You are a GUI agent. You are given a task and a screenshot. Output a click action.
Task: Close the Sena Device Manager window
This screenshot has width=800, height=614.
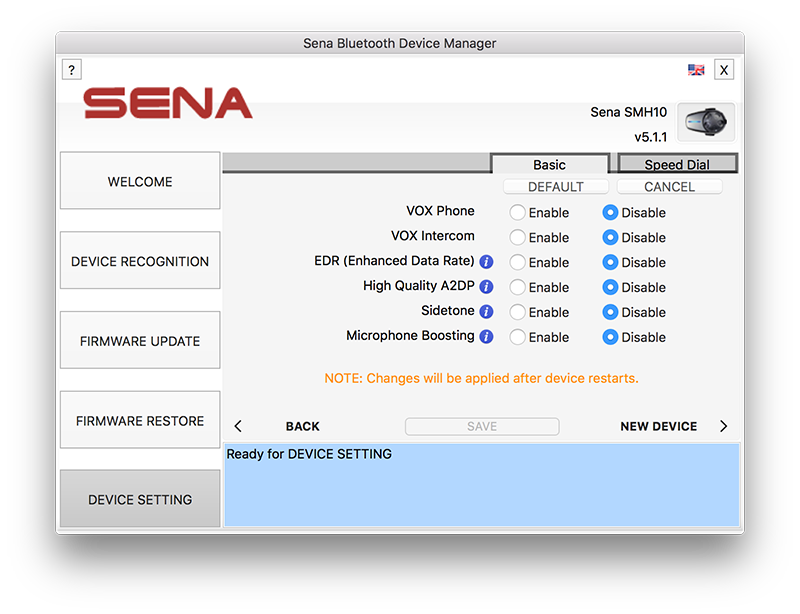[724, 70]
